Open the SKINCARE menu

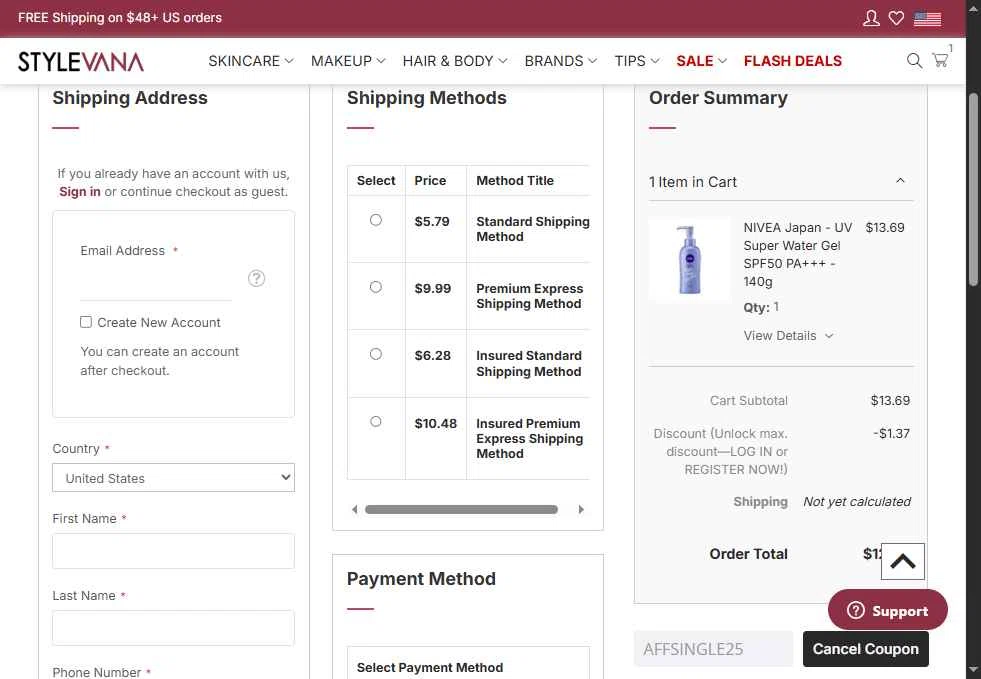250,61
